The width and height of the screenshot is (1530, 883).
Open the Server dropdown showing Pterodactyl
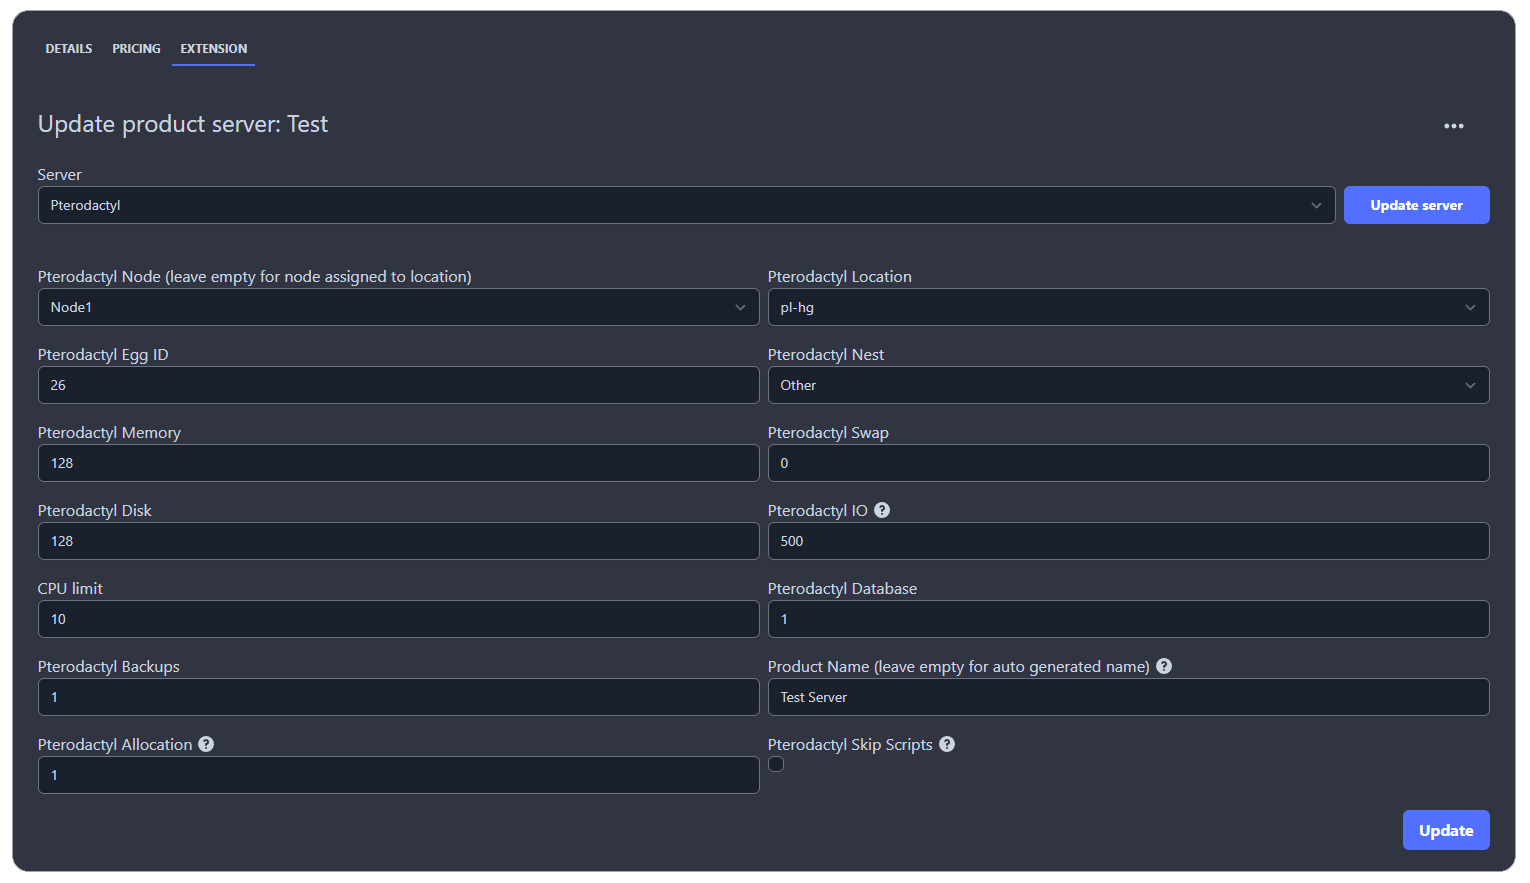[686, 205]
